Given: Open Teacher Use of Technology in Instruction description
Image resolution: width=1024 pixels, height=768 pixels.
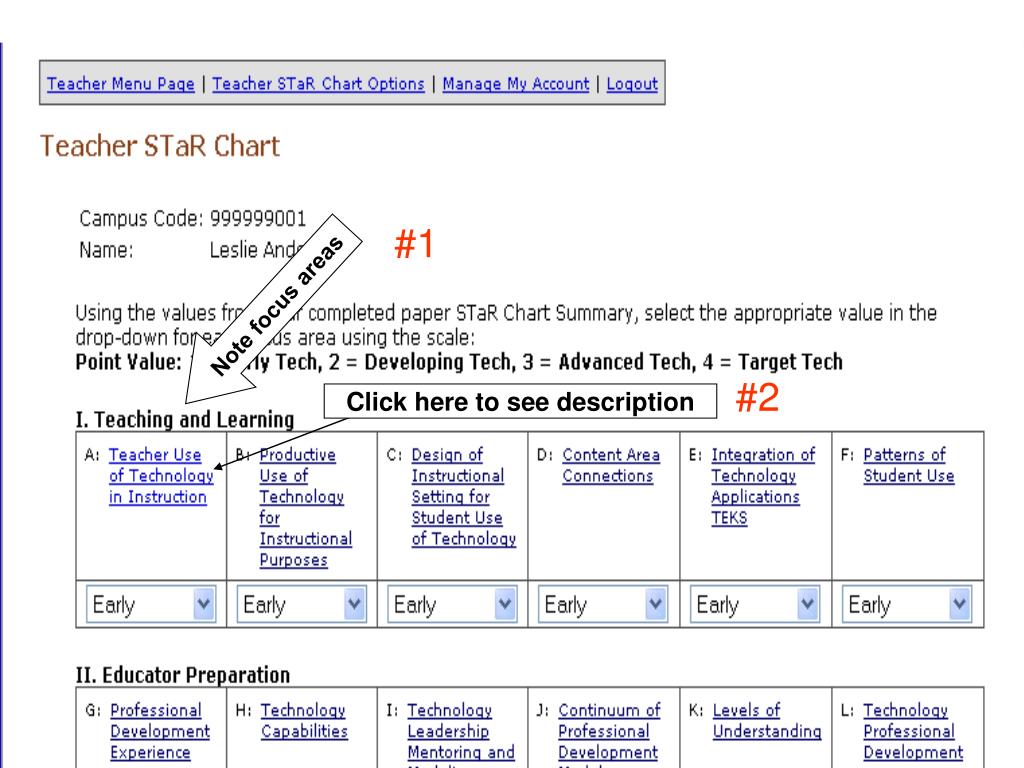Looking at the screenshot, I should coord(161,475).
